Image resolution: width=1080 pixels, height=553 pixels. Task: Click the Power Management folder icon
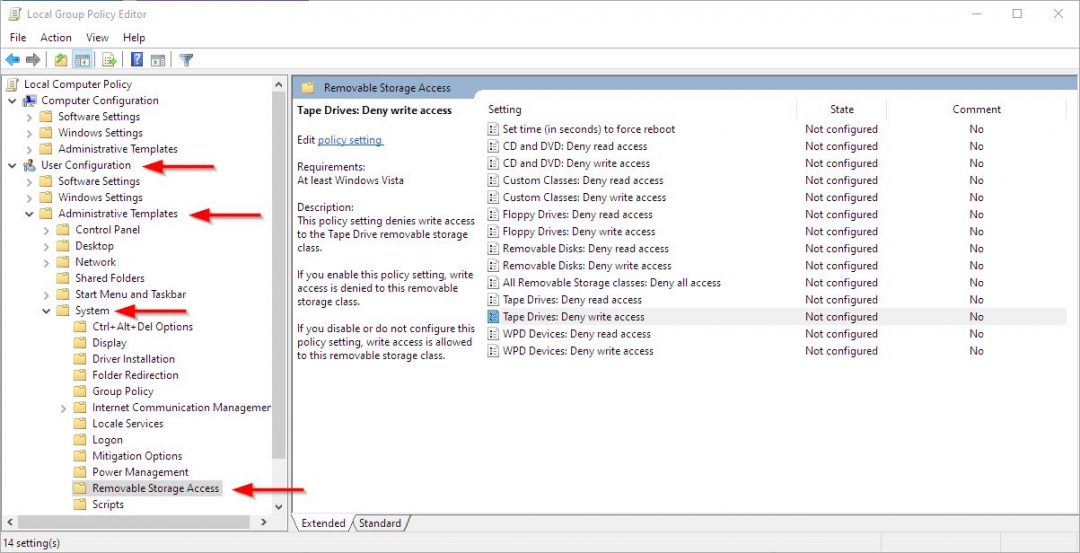[x=80, y=472]
